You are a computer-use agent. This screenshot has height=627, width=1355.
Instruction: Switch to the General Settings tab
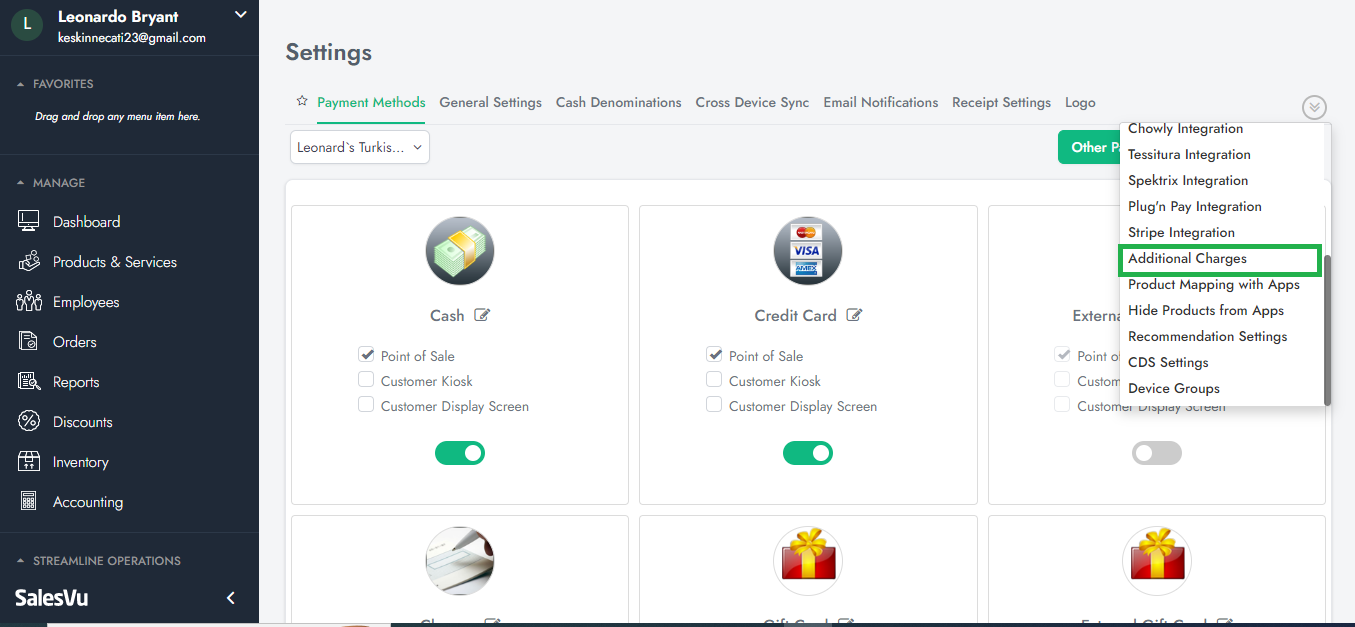[x=490, y=102]
